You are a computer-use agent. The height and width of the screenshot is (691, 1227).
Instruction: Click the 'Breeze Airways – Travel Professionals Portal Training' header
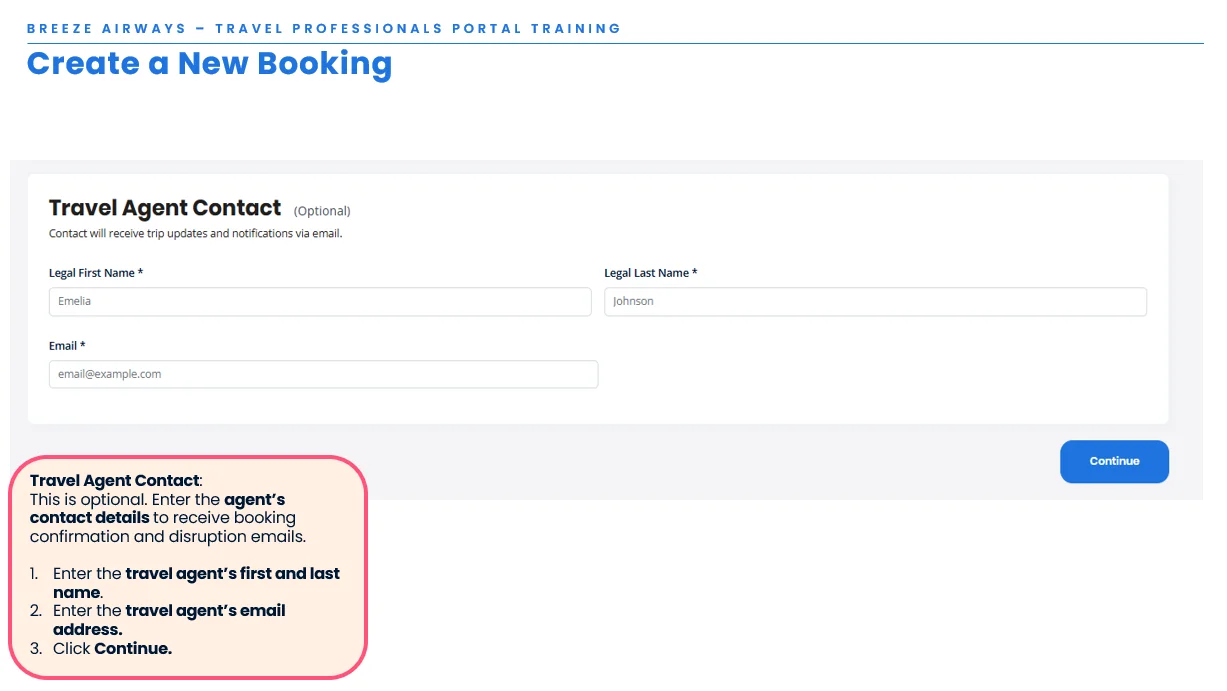(x=324, y=28)
